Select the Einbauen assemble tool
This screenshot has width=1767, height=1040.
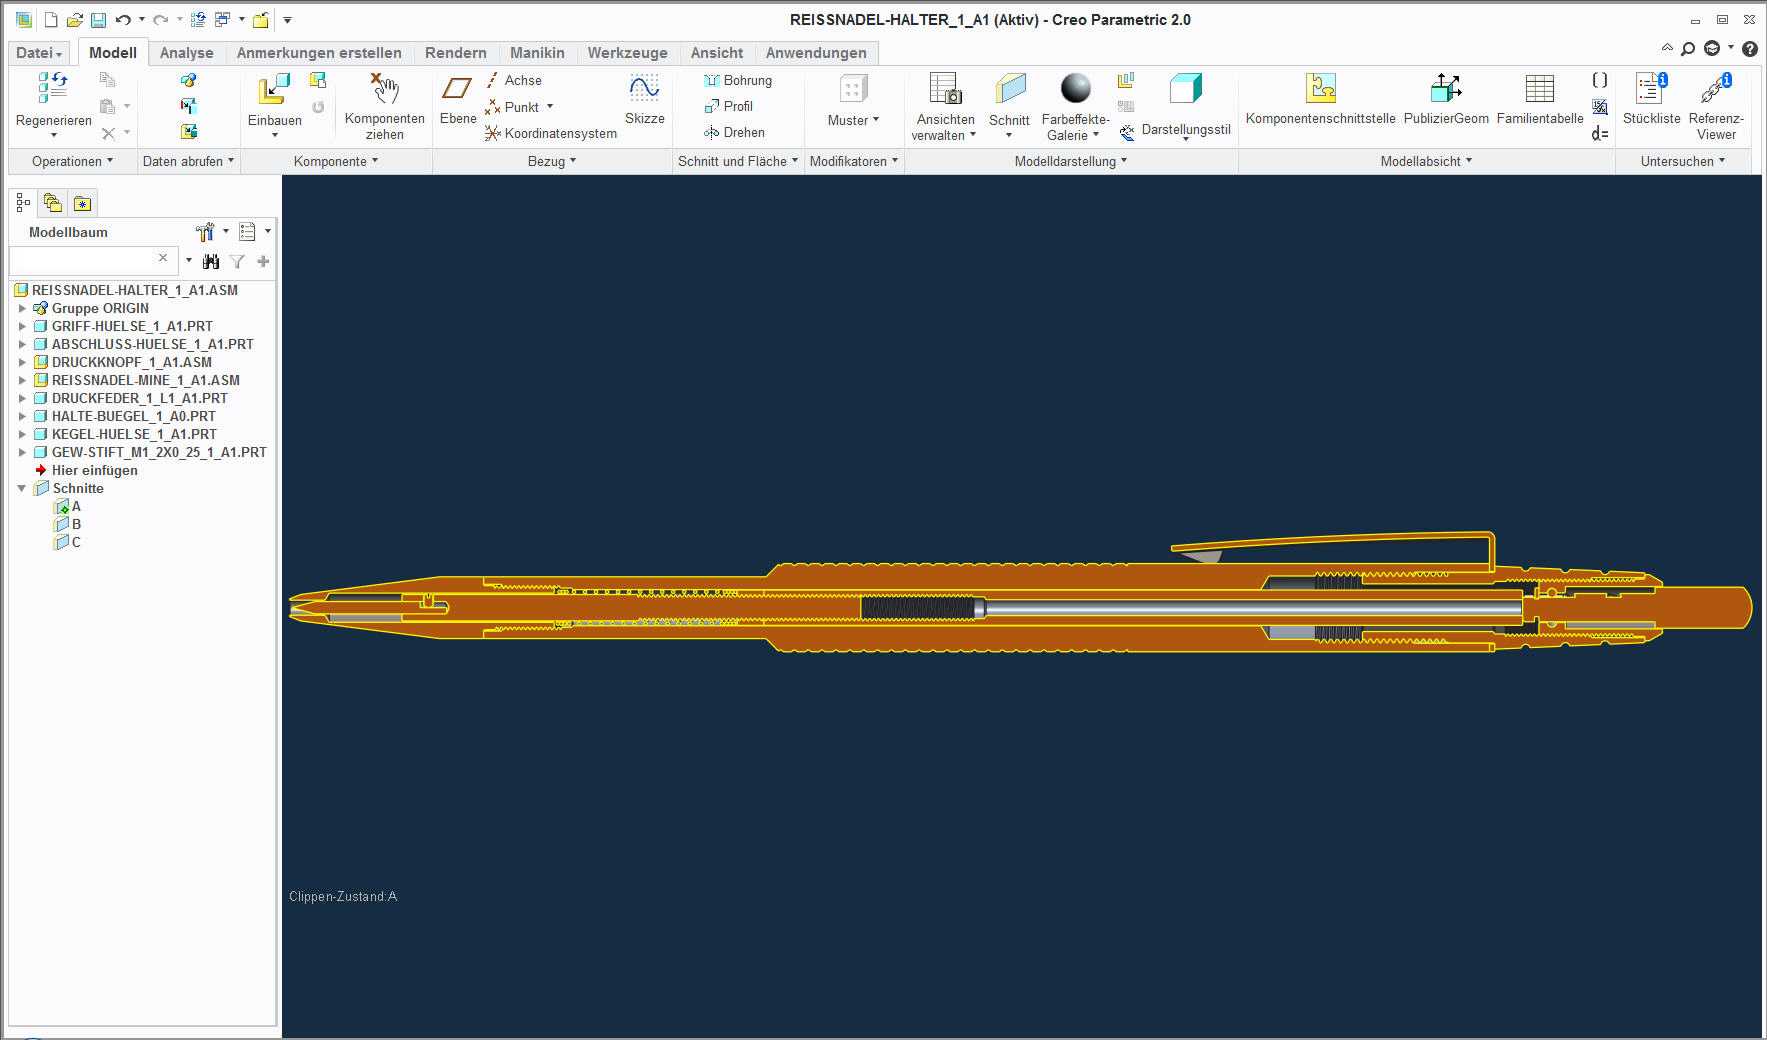click(274, 89)
